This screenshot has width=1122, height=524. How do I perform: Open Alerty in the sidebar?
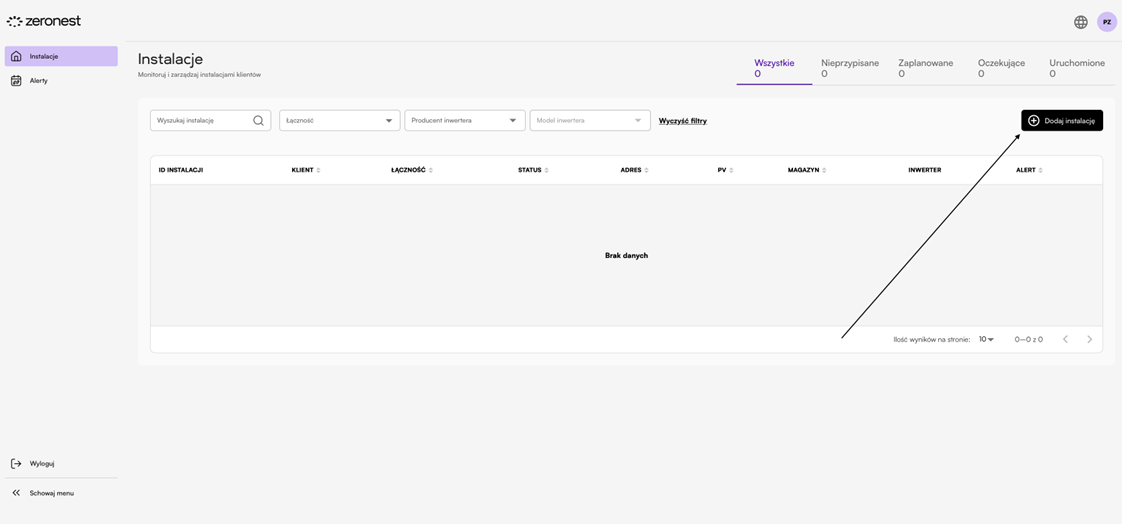38,81
